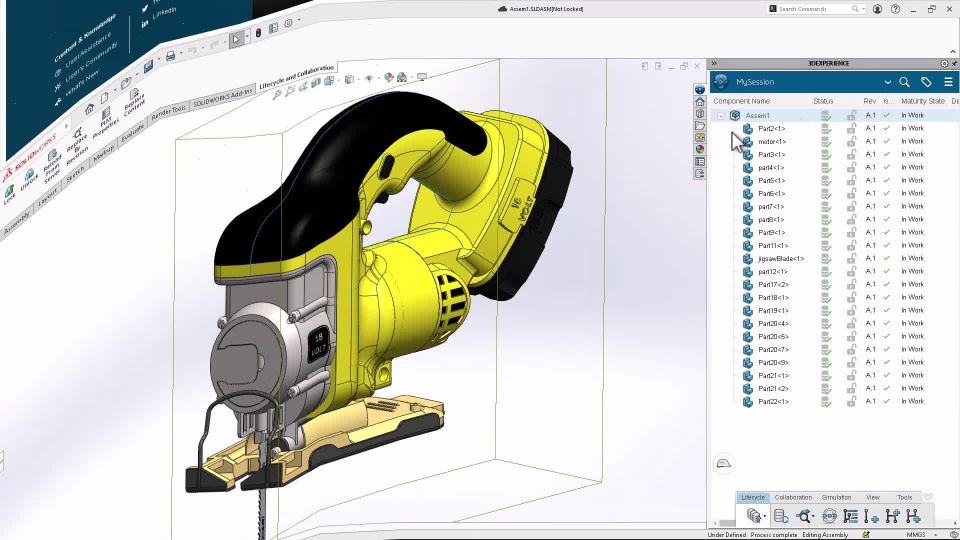This screenshot has height=540, width=960.
Task: Click the tag icon in MySession header
Action: click(x=926, y=82)
